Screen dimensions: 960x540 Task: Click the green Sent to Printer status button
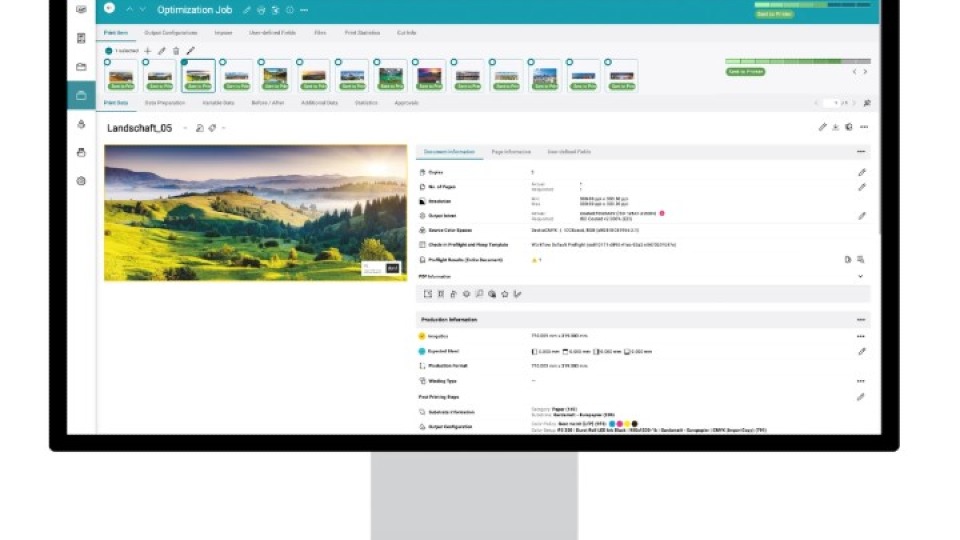(745, 72)
